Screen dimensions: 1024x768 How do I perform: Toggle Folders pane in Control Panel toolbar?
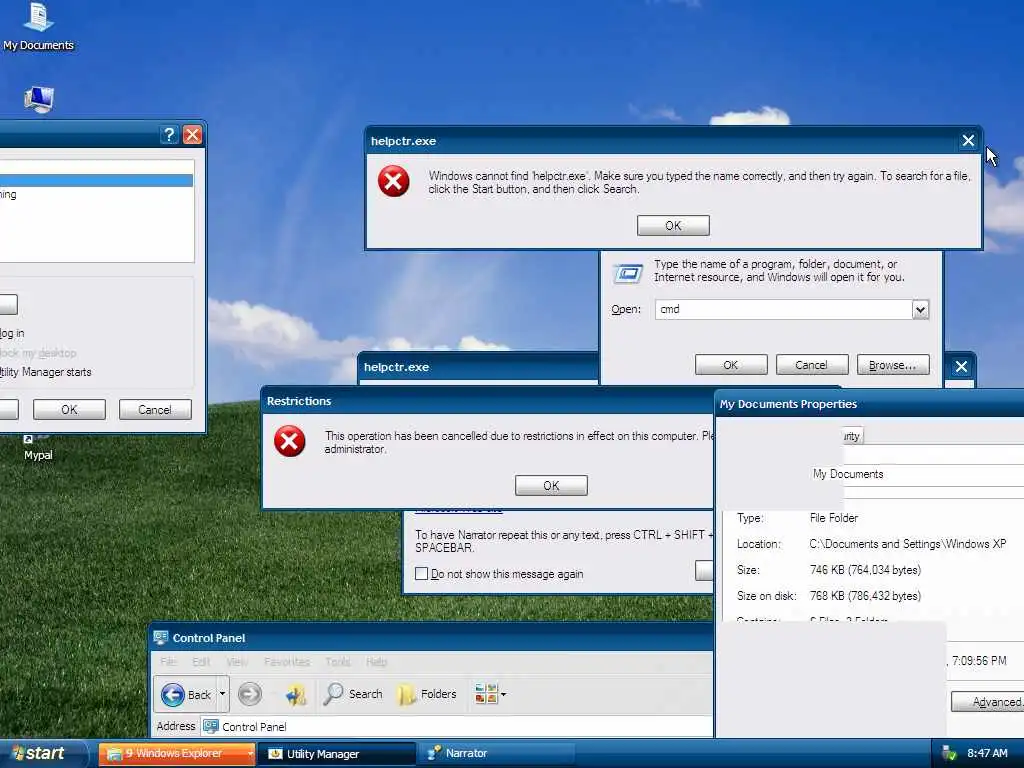[x=427, y=694]
